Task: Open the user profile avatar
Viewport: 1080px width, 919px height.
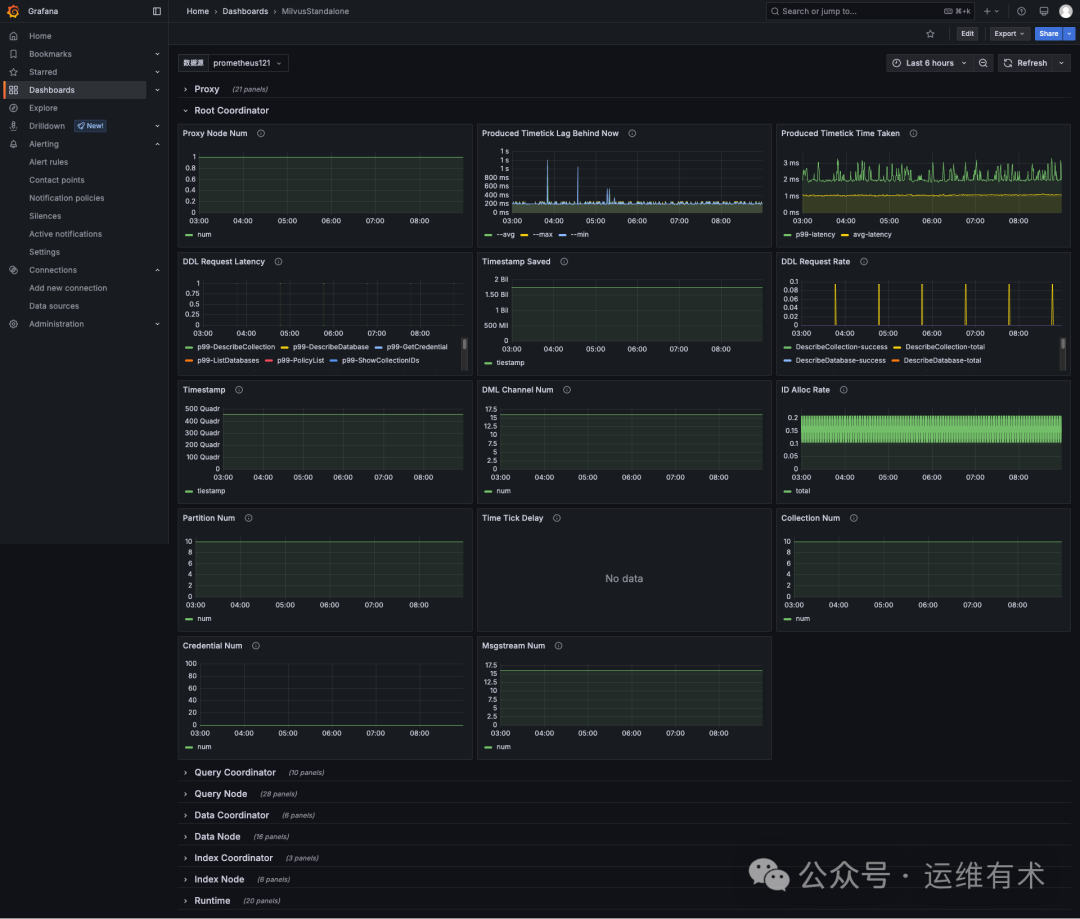Action: (1064, 11)
